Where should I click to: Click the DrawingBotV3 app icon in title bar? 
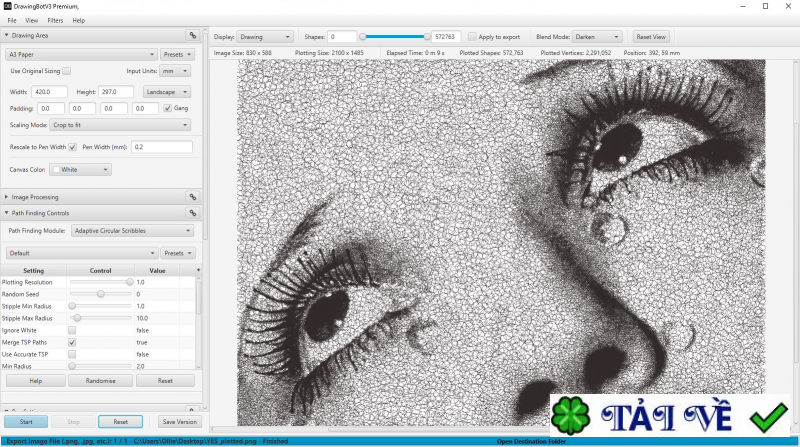point(6,6)
